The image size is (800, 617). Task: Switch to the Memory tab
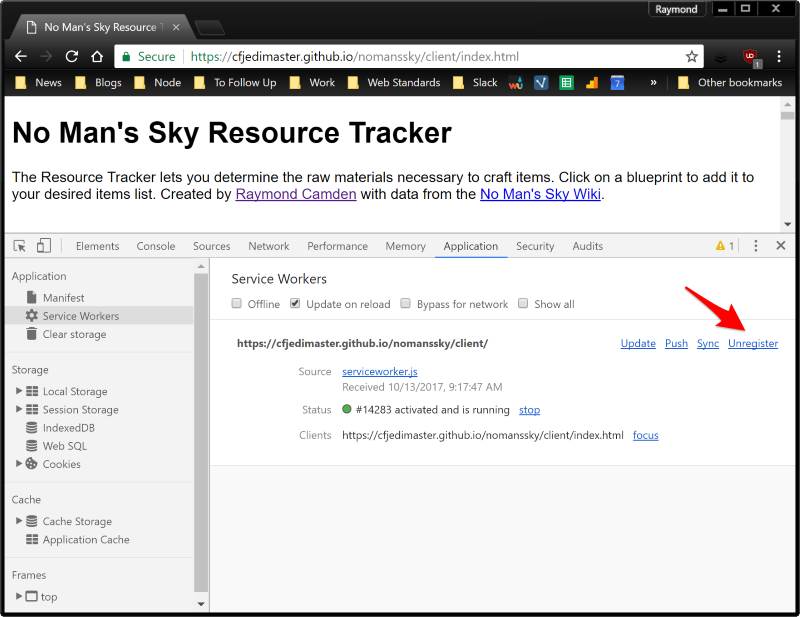point(406,246)
